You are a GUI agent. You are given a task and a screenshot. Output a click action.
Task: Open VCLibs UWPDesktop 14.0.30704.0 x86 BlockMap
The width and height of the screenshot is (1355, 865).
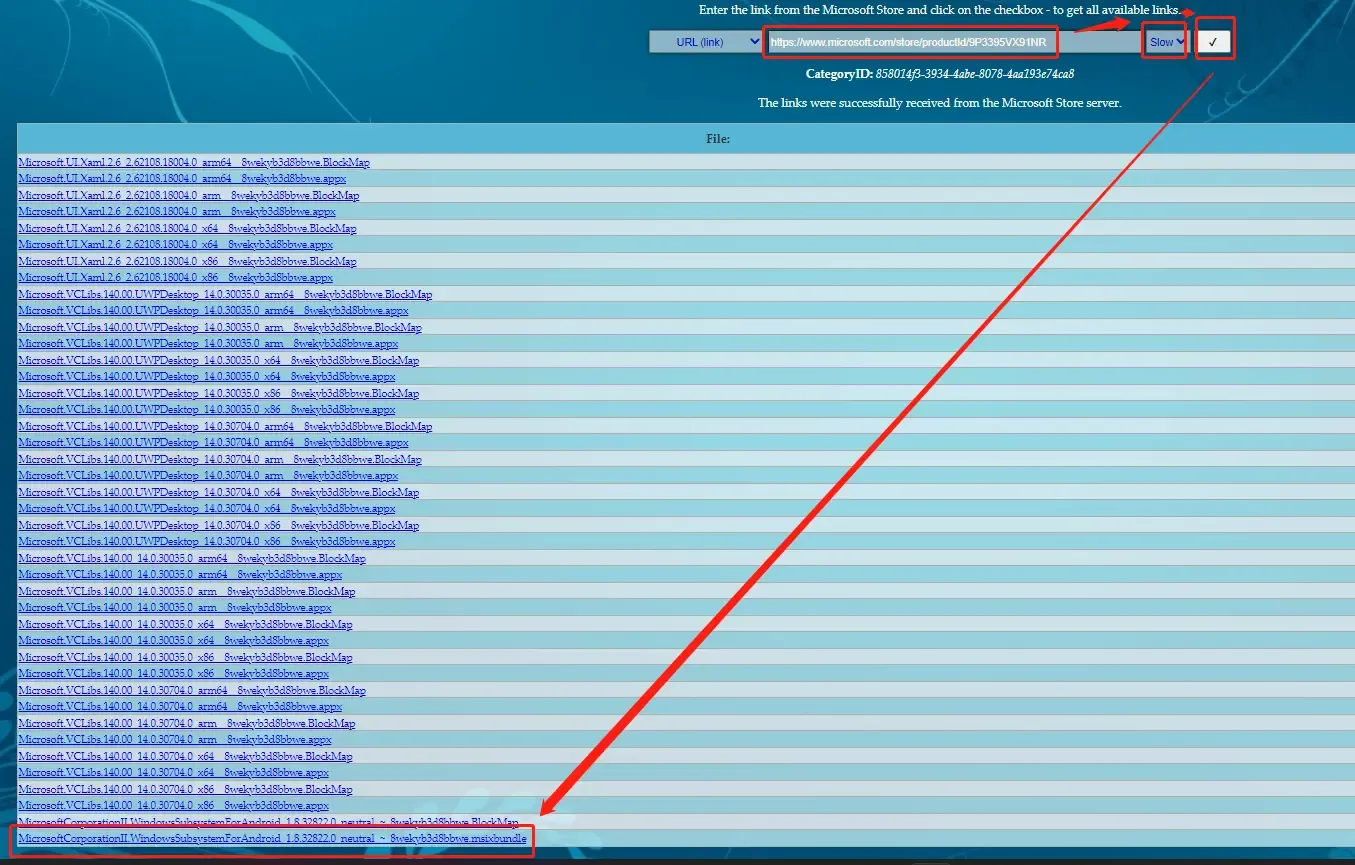tap(218, 525)
